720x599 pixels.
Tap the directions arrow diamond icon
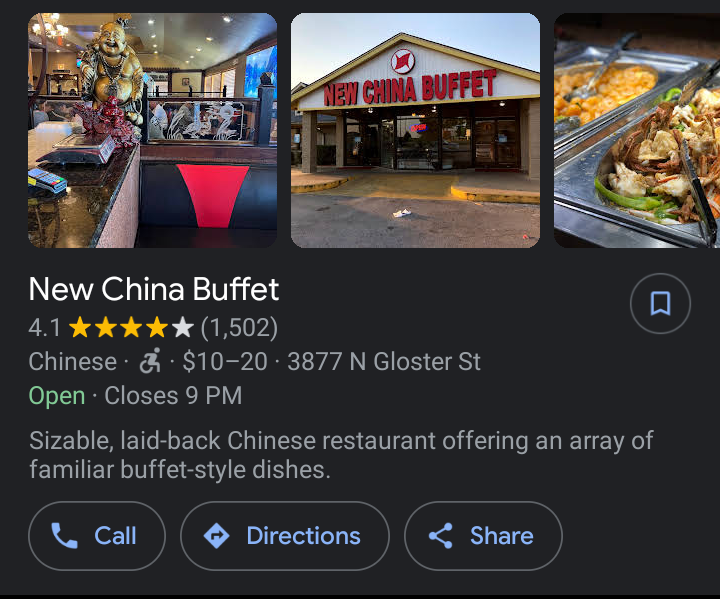217,536
